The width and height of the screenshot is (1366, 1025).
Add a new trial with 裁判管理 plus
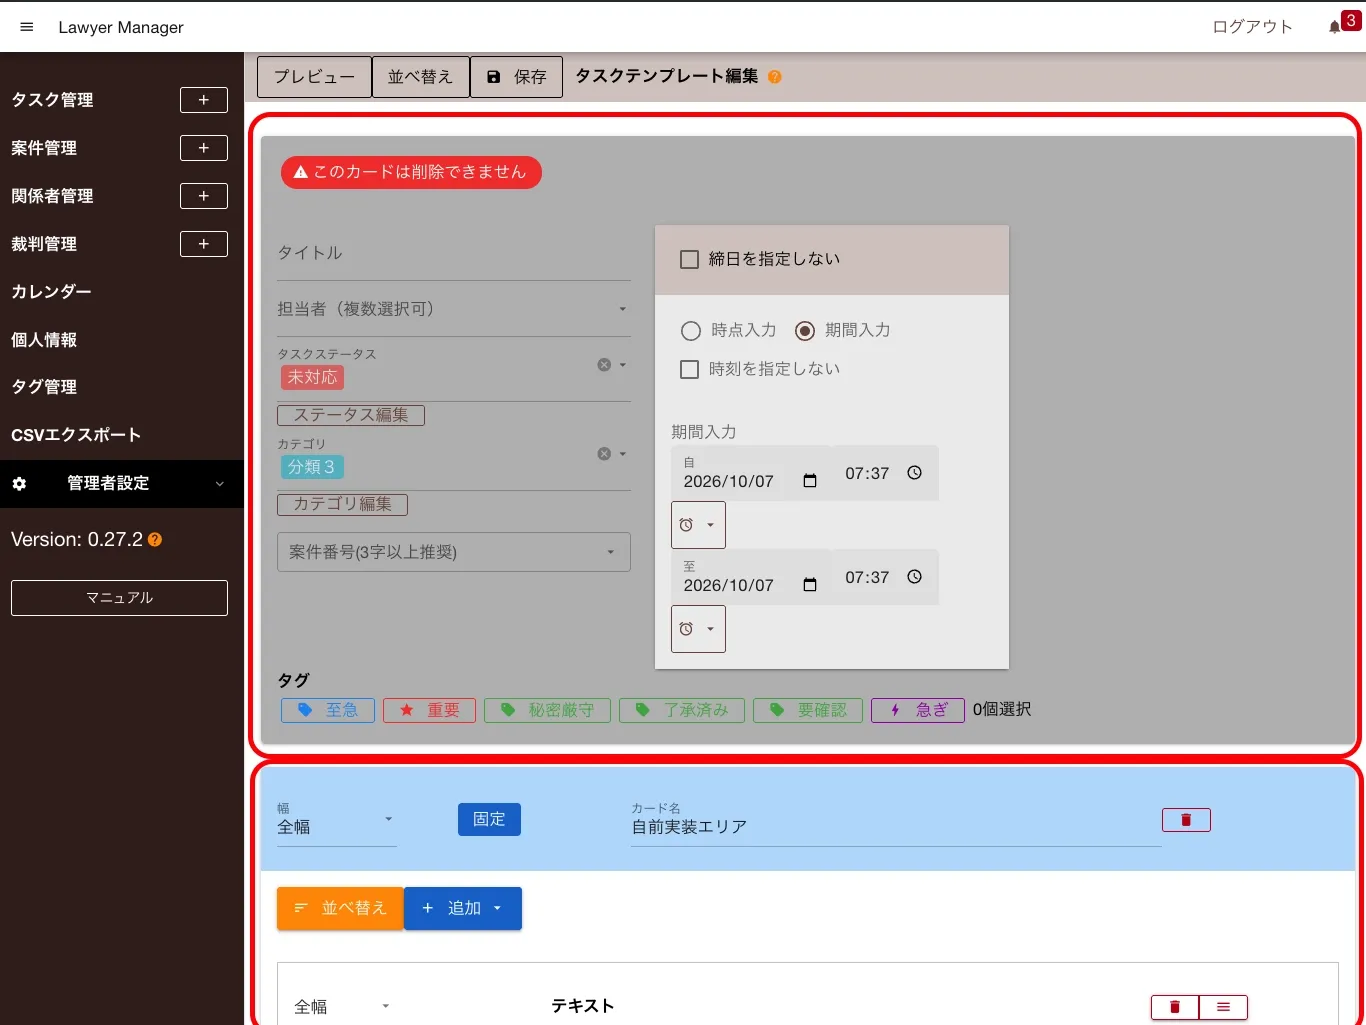(204, 244)
